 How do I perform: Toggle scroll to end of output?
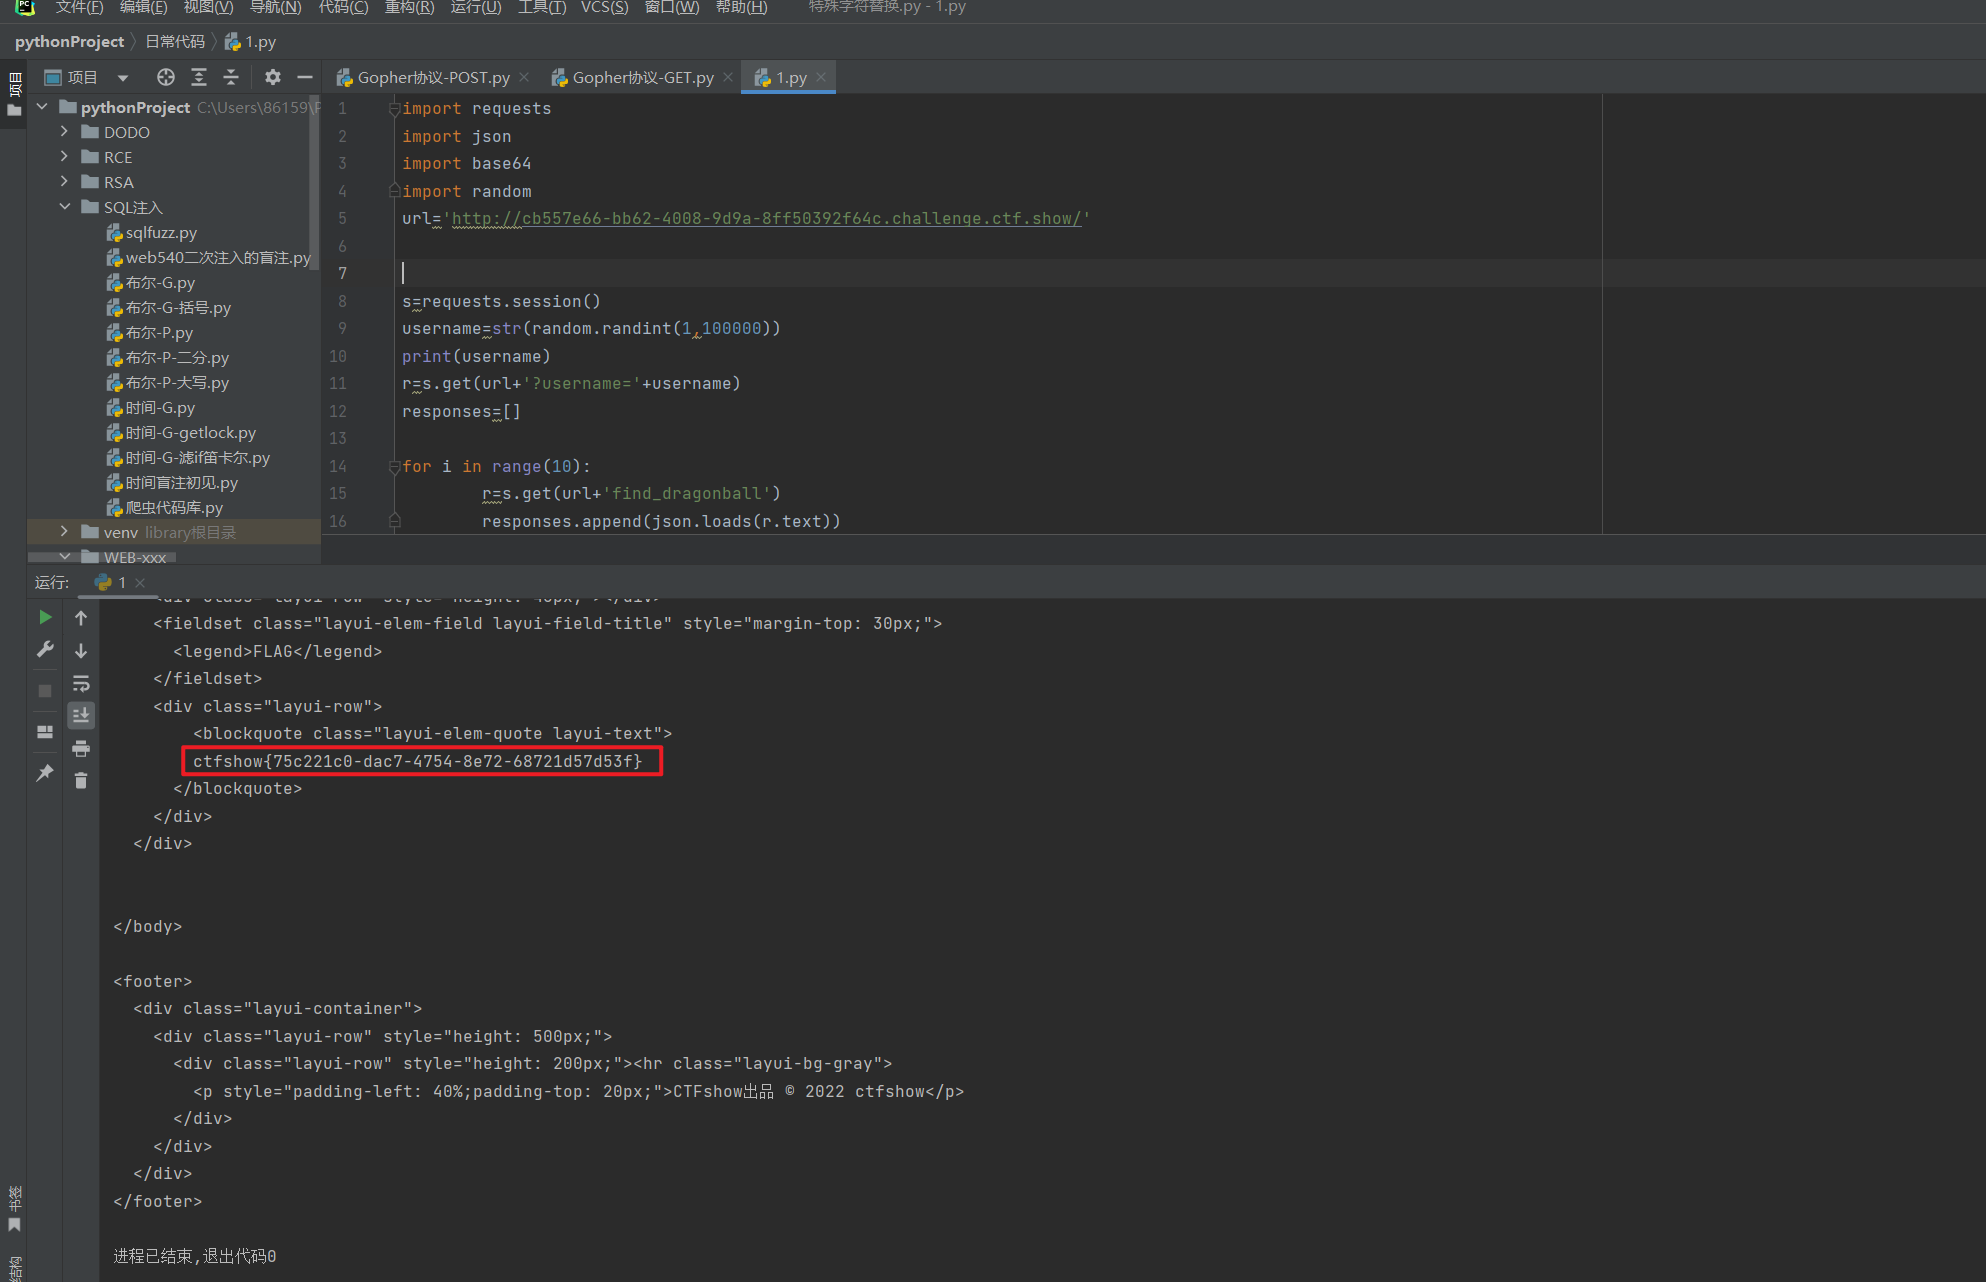[x=81, y=715]
